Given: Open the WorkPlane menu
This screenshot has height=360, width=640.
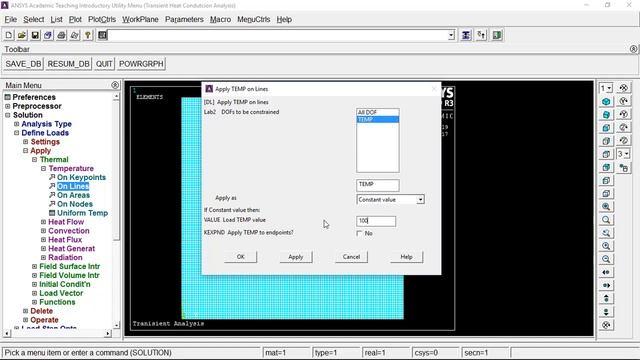Looking at the screenshot, I should click(140, 20).
